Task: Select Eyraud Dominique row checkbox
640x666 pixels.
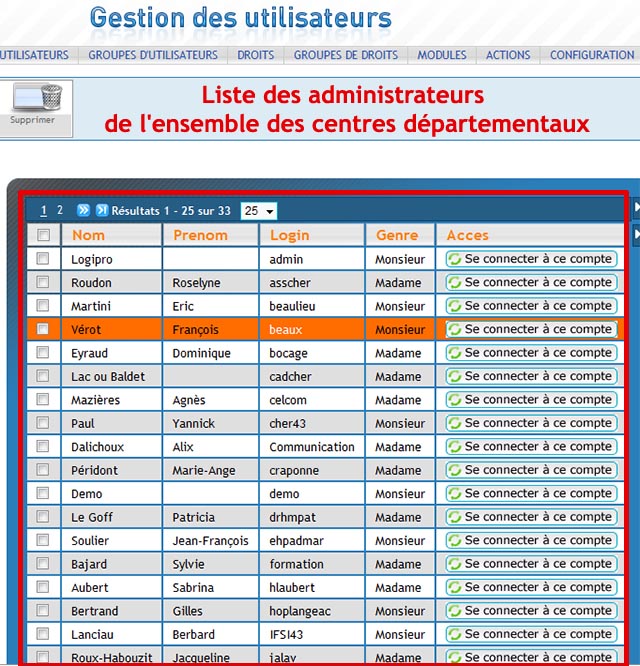Action: click(42, 352)
